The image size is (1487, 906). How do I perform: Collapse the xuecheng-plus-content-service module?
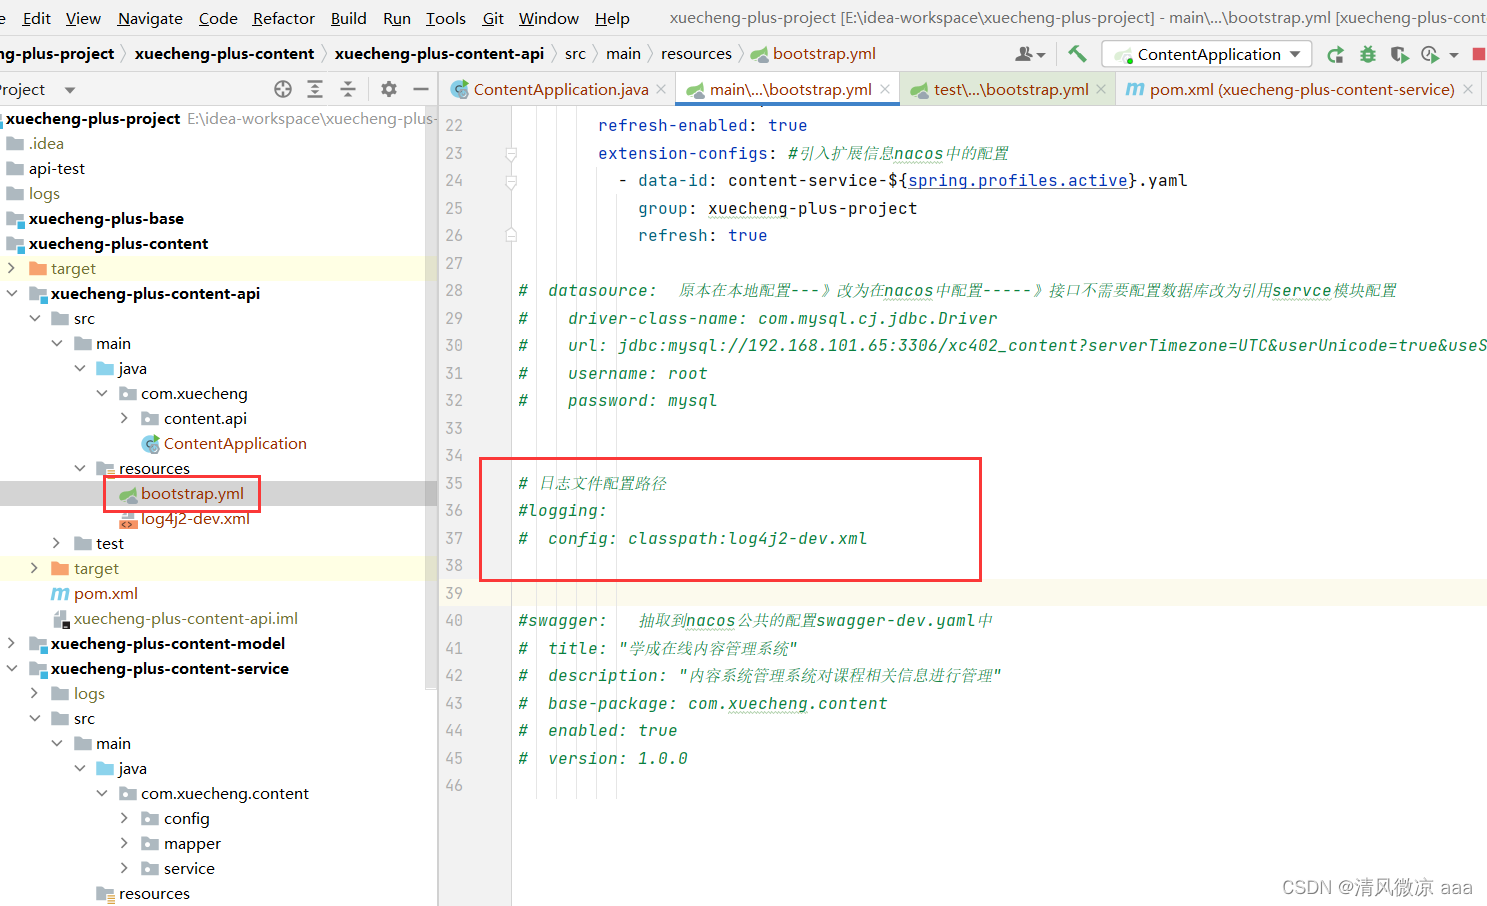(x=11, y=668)
